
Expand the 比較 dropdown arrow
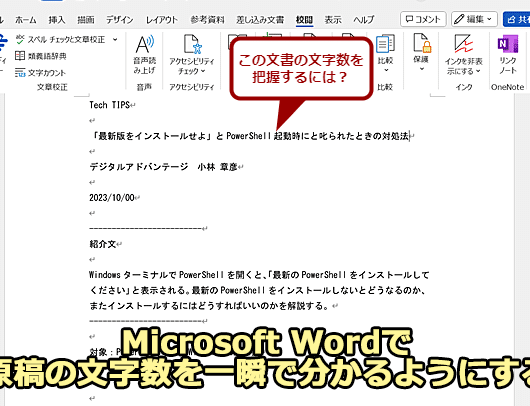tap(386, 70)
